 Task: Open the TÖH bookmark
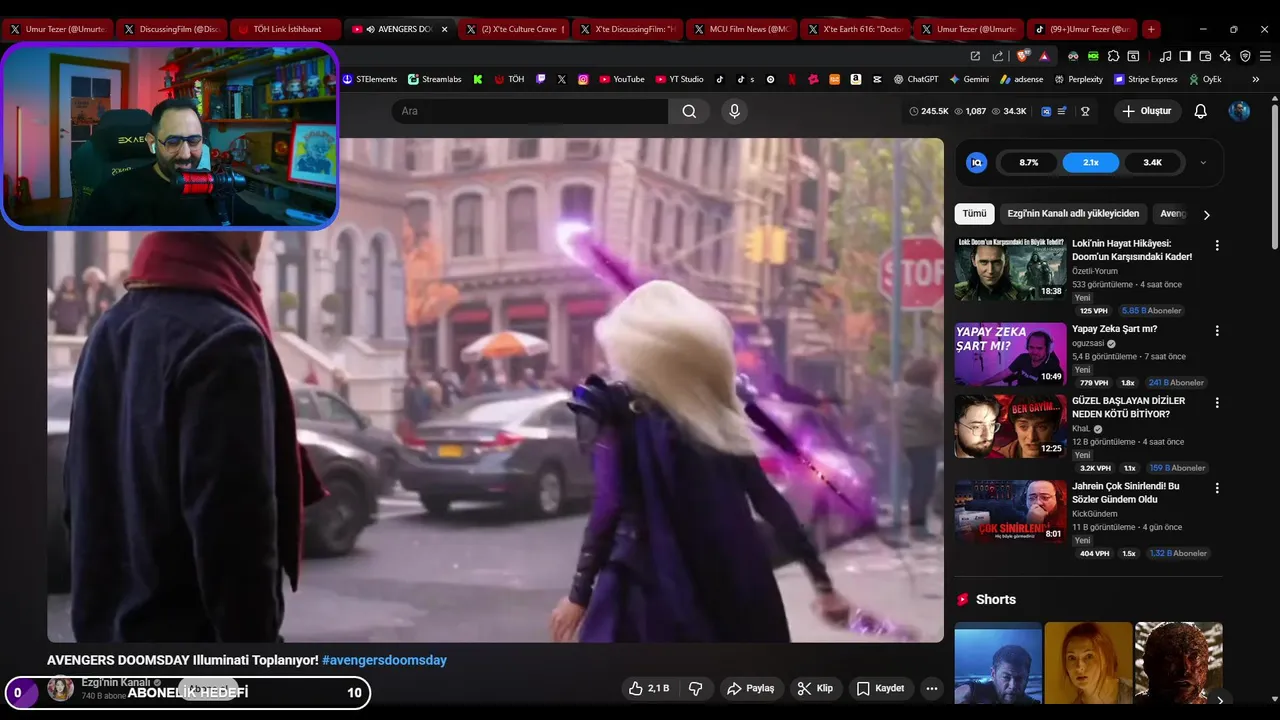[x=509, y=79]
